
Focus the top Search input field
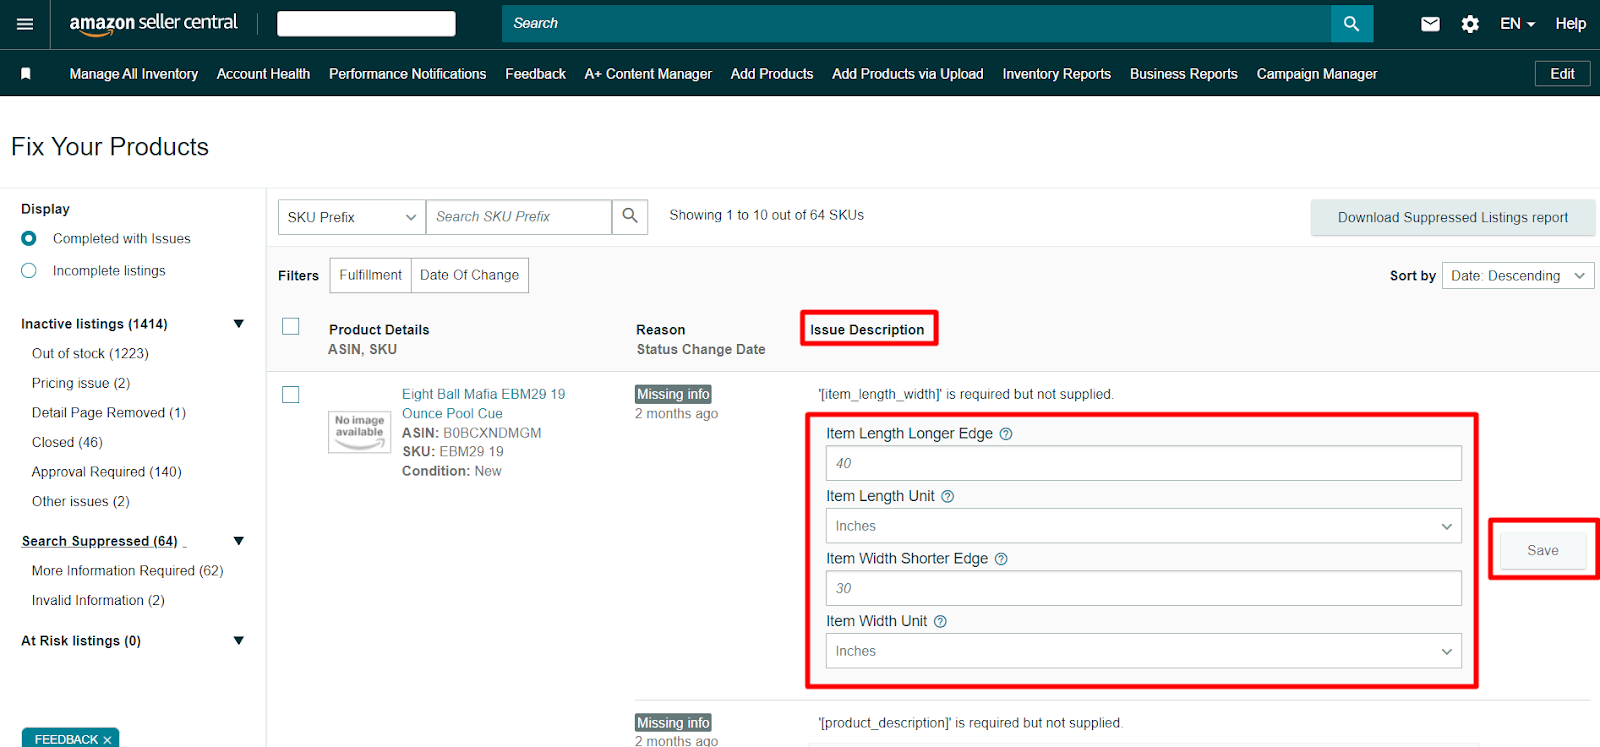coord(916,23)
